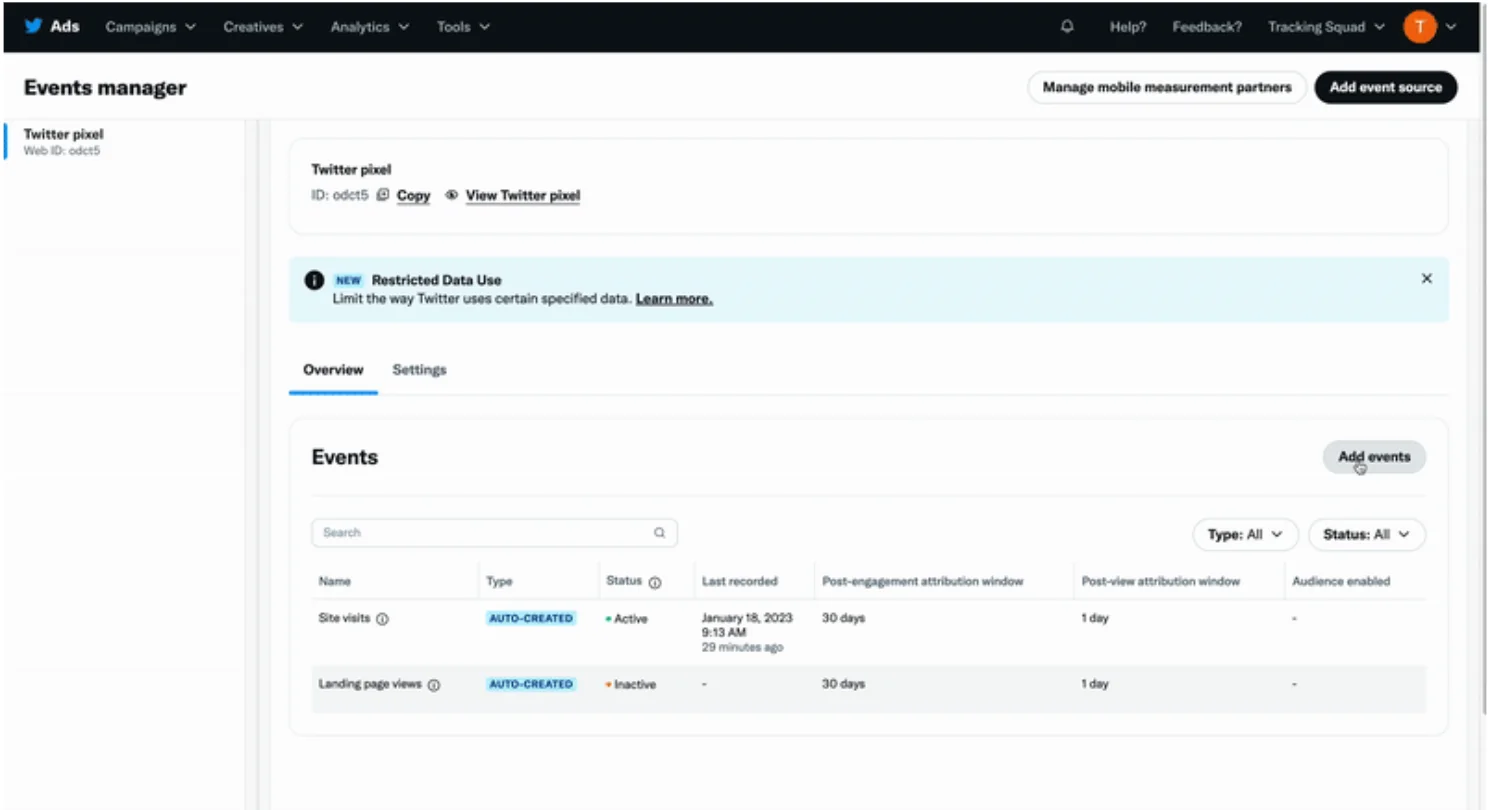Switch to the Settings tab
Viewport: 1488px width, 810px height.
coord(419,370)
